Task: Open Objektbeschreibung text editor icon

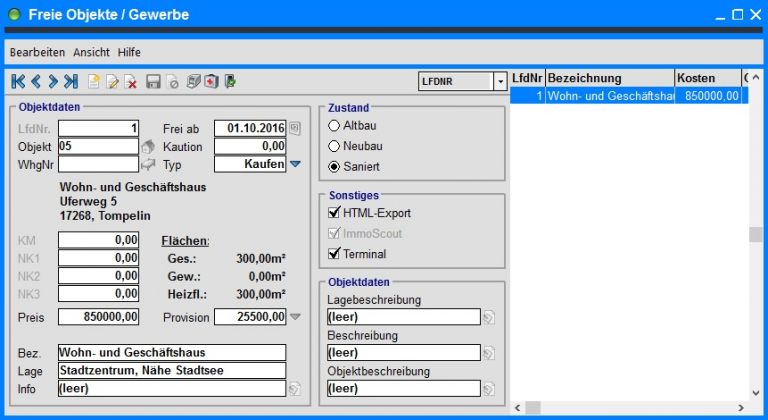Action: [488, 389]
